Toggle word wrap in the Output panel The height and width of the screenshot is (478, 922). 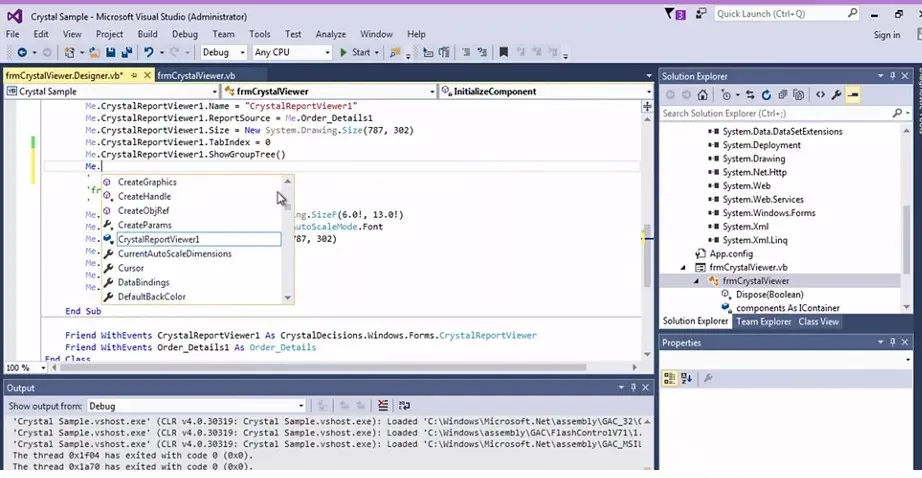coord(404,406)
